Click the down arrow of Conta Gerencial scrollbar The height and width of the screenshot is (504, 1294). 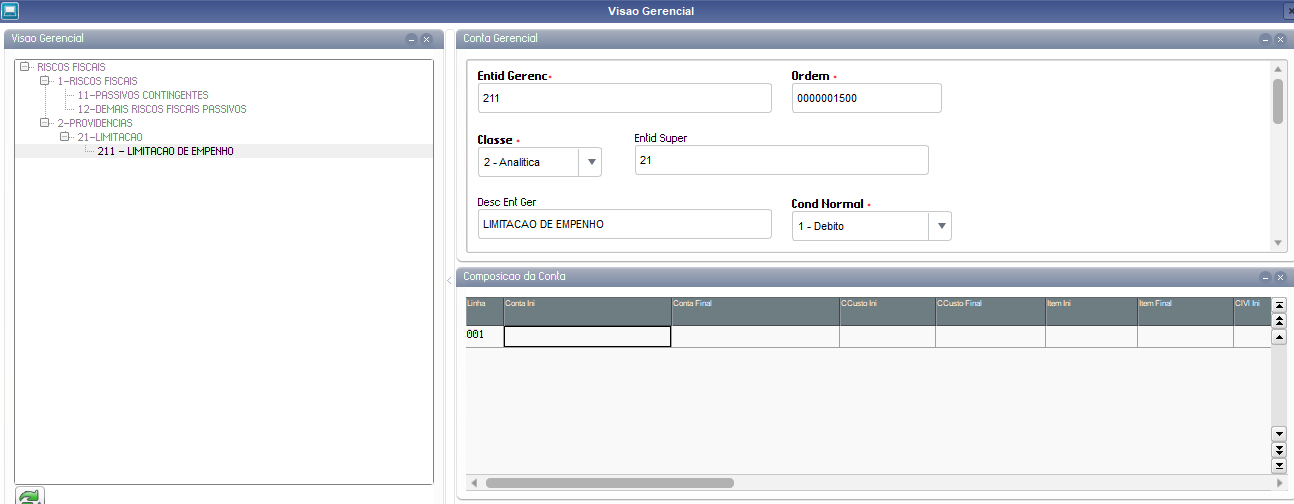click(x=1278, y=243)
